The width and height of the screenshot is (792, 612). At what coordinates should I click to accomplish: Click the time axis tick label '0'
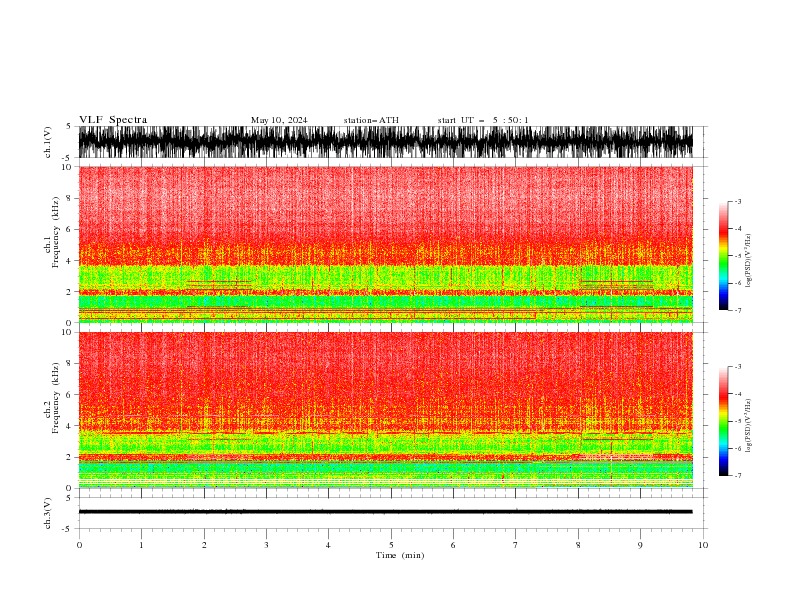pos(79,545)
